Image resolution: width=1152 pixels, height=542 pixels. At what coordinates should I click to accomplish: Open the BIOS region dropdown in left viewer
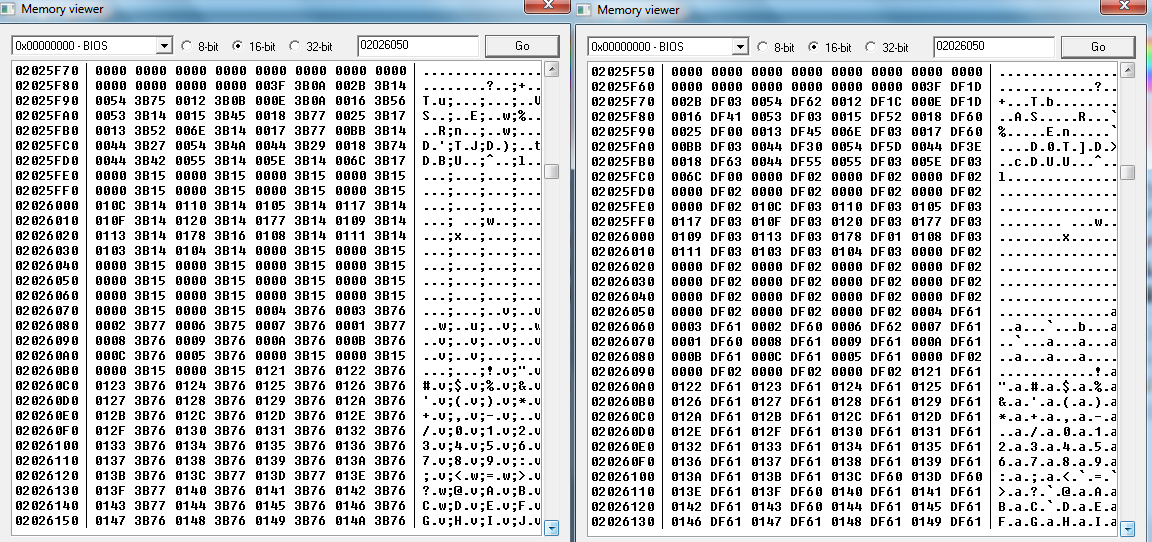(164, 46)
